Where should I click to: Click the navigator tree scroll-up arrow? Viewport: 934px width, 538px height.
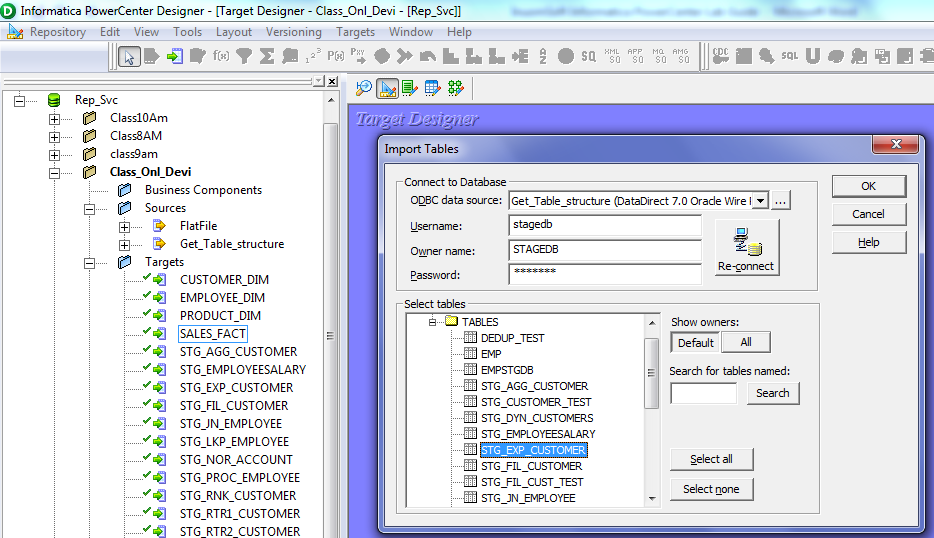[331, 100]
